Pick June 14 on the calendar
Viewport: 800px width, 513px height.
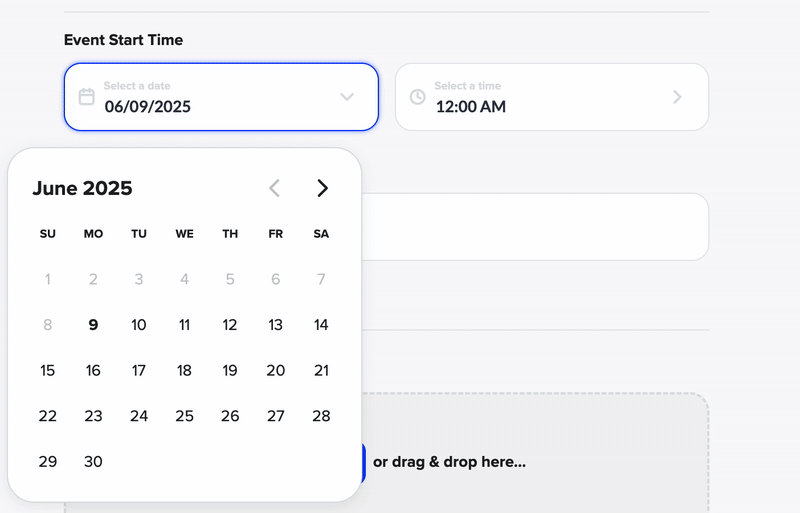tap(321, 325)
